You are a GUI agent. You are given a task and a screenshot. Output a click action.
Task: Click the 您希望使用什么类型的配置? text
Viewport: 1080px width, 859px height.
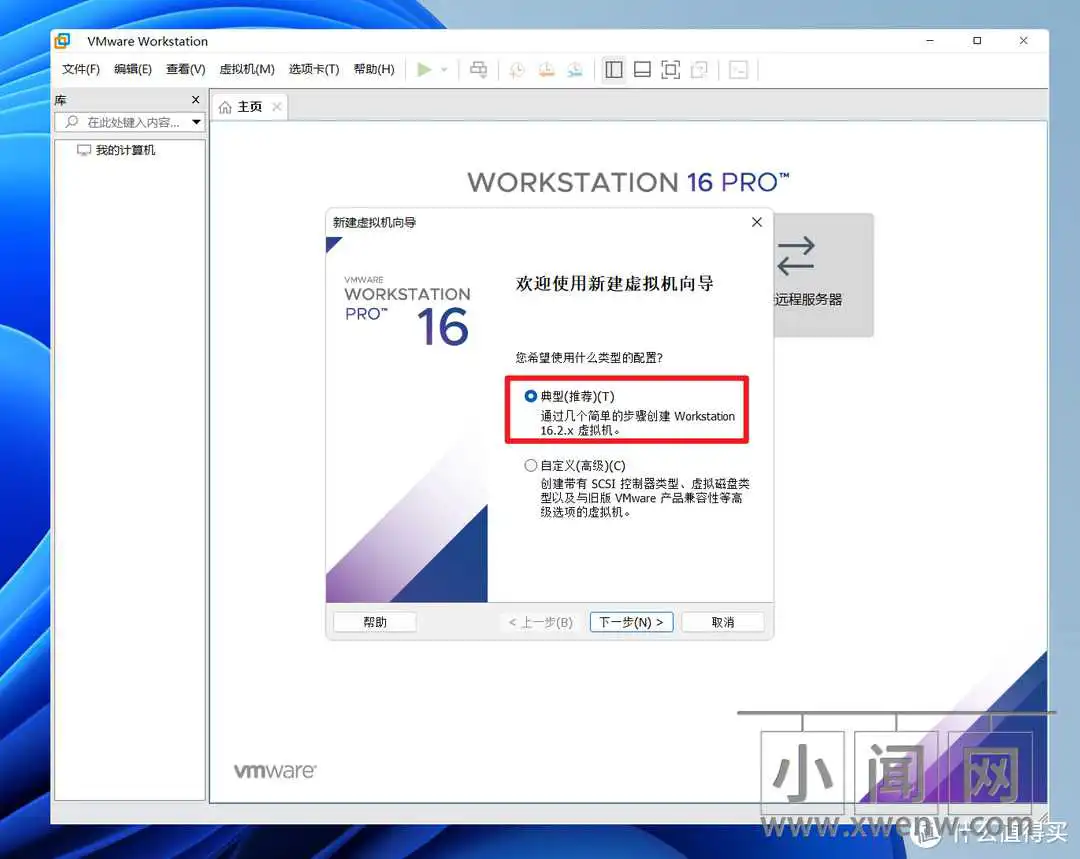coord(589,358)
